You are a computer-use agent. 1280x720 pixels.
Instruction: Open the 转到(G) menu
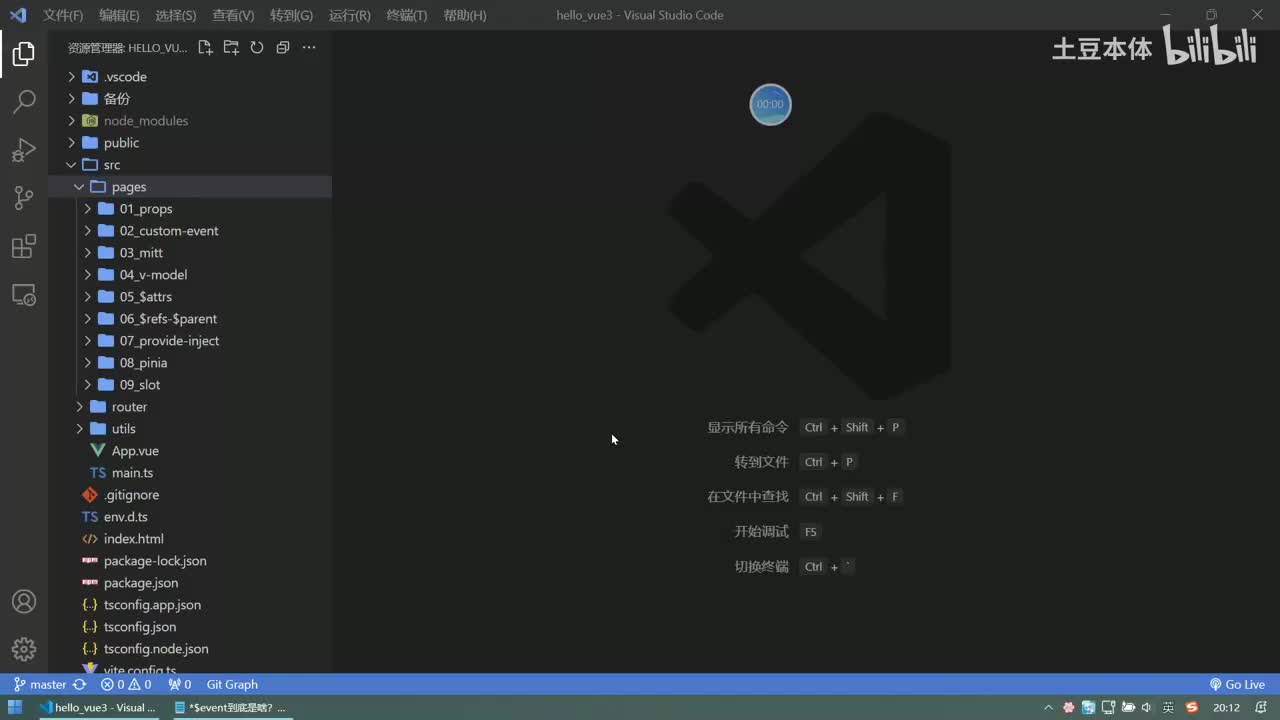pyautogui.click(x=291, y=15)
